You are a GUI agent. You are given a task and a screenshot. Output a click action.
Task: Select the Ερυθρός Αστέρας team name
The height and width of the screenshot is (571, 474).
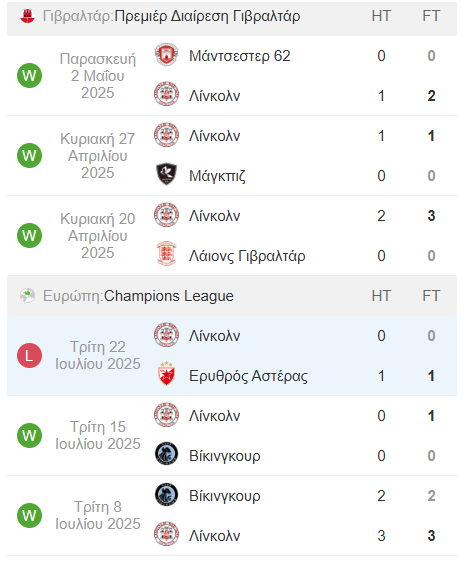(x=248, y=376)
